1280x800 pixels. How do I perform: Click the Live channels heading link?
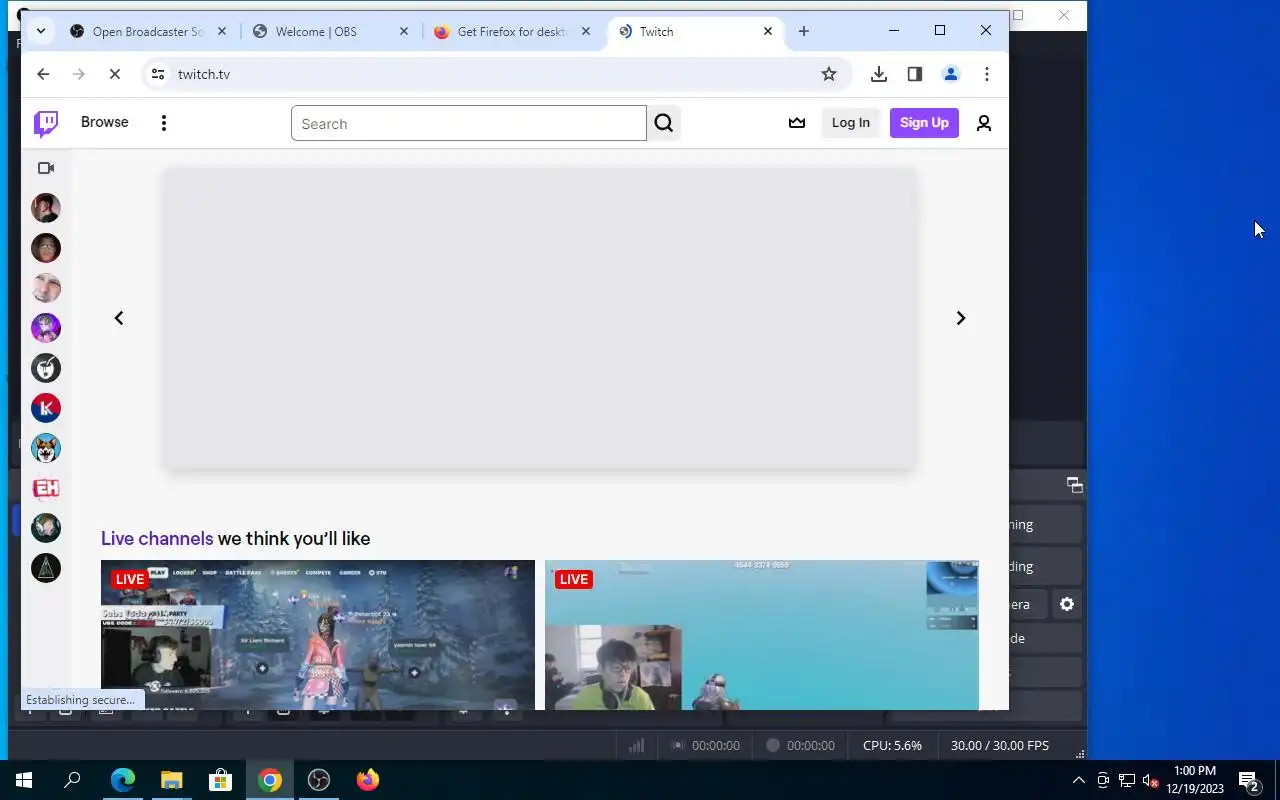click(157, 538)
